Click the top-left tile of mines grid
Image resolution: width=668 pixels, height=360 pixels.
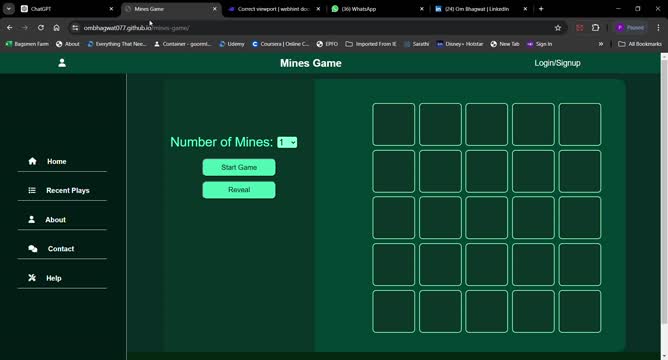(393, 124)
